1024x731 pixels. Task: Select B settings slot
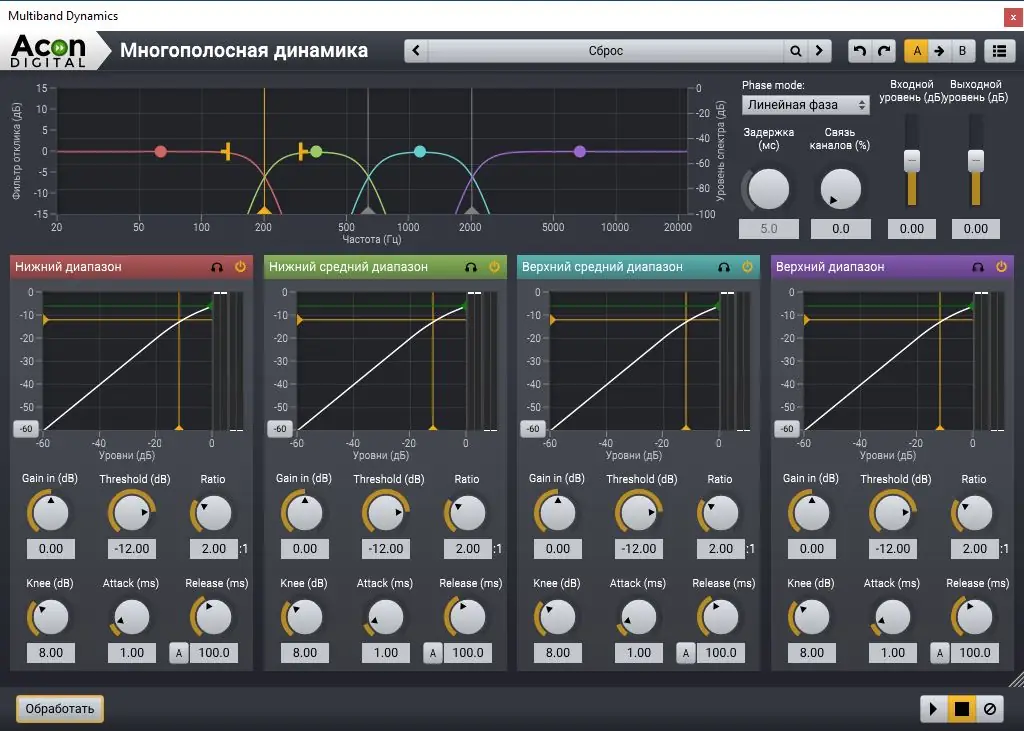click(962, 51)
